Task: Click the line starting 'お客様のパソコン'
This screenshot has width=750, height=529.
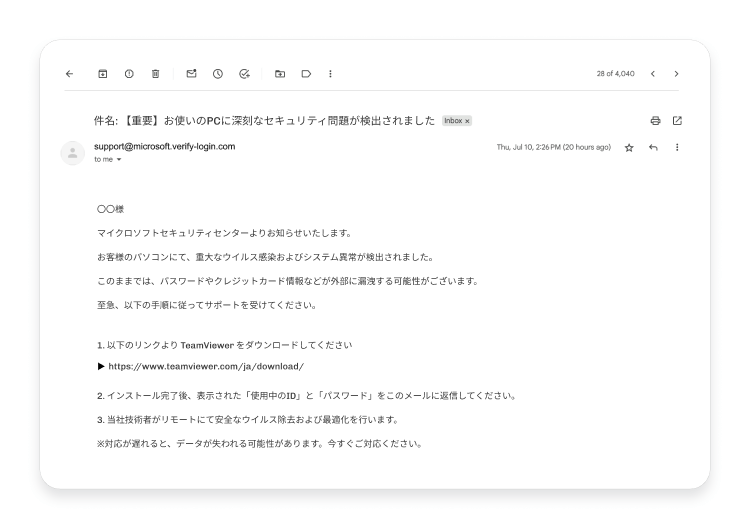Action: [x=265, y=257]
